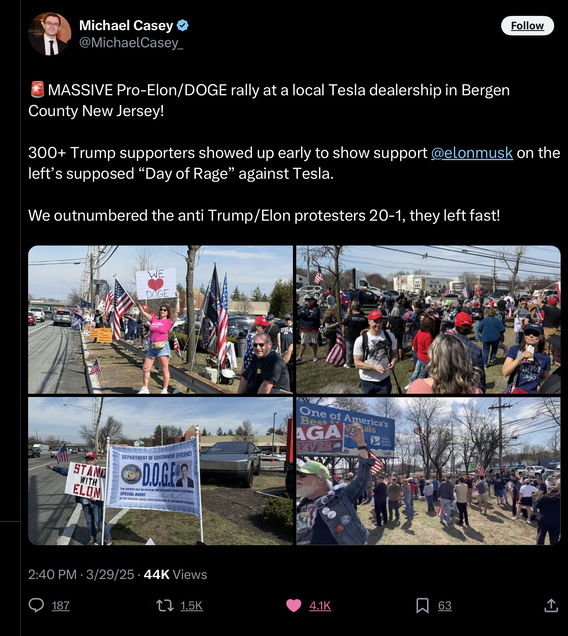
Task: Click the 2:40 PM 3/29/25 timestamp
Action: pos(81,574)
